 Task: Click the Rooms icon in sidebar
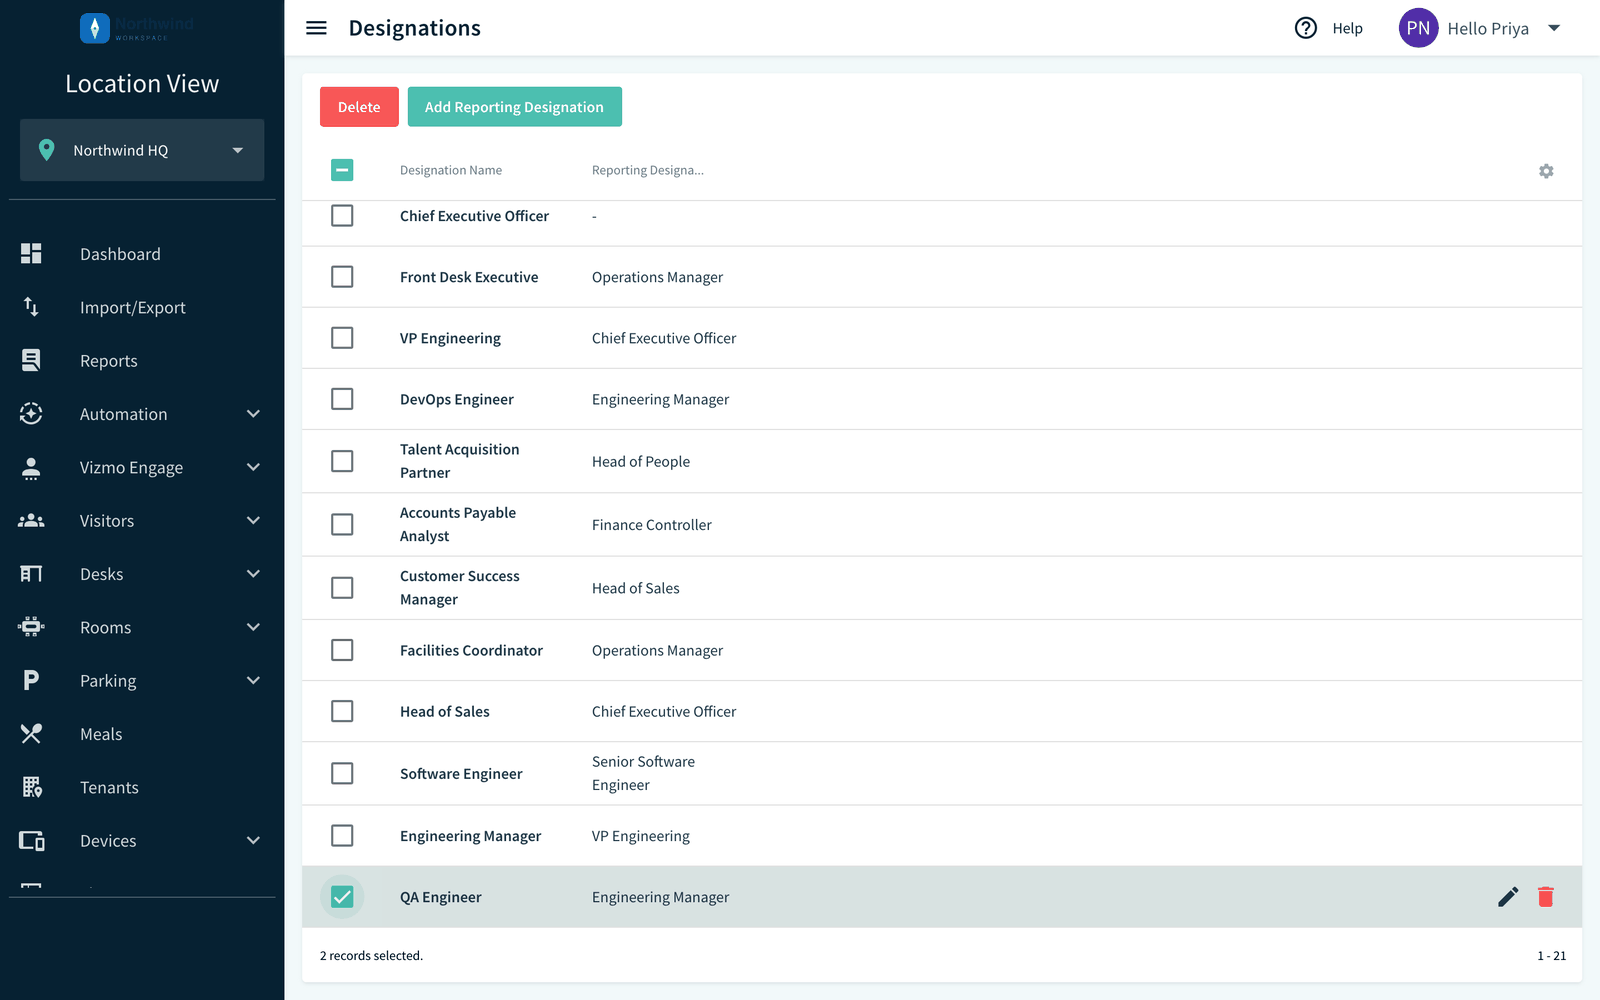[x=31, y=627]
